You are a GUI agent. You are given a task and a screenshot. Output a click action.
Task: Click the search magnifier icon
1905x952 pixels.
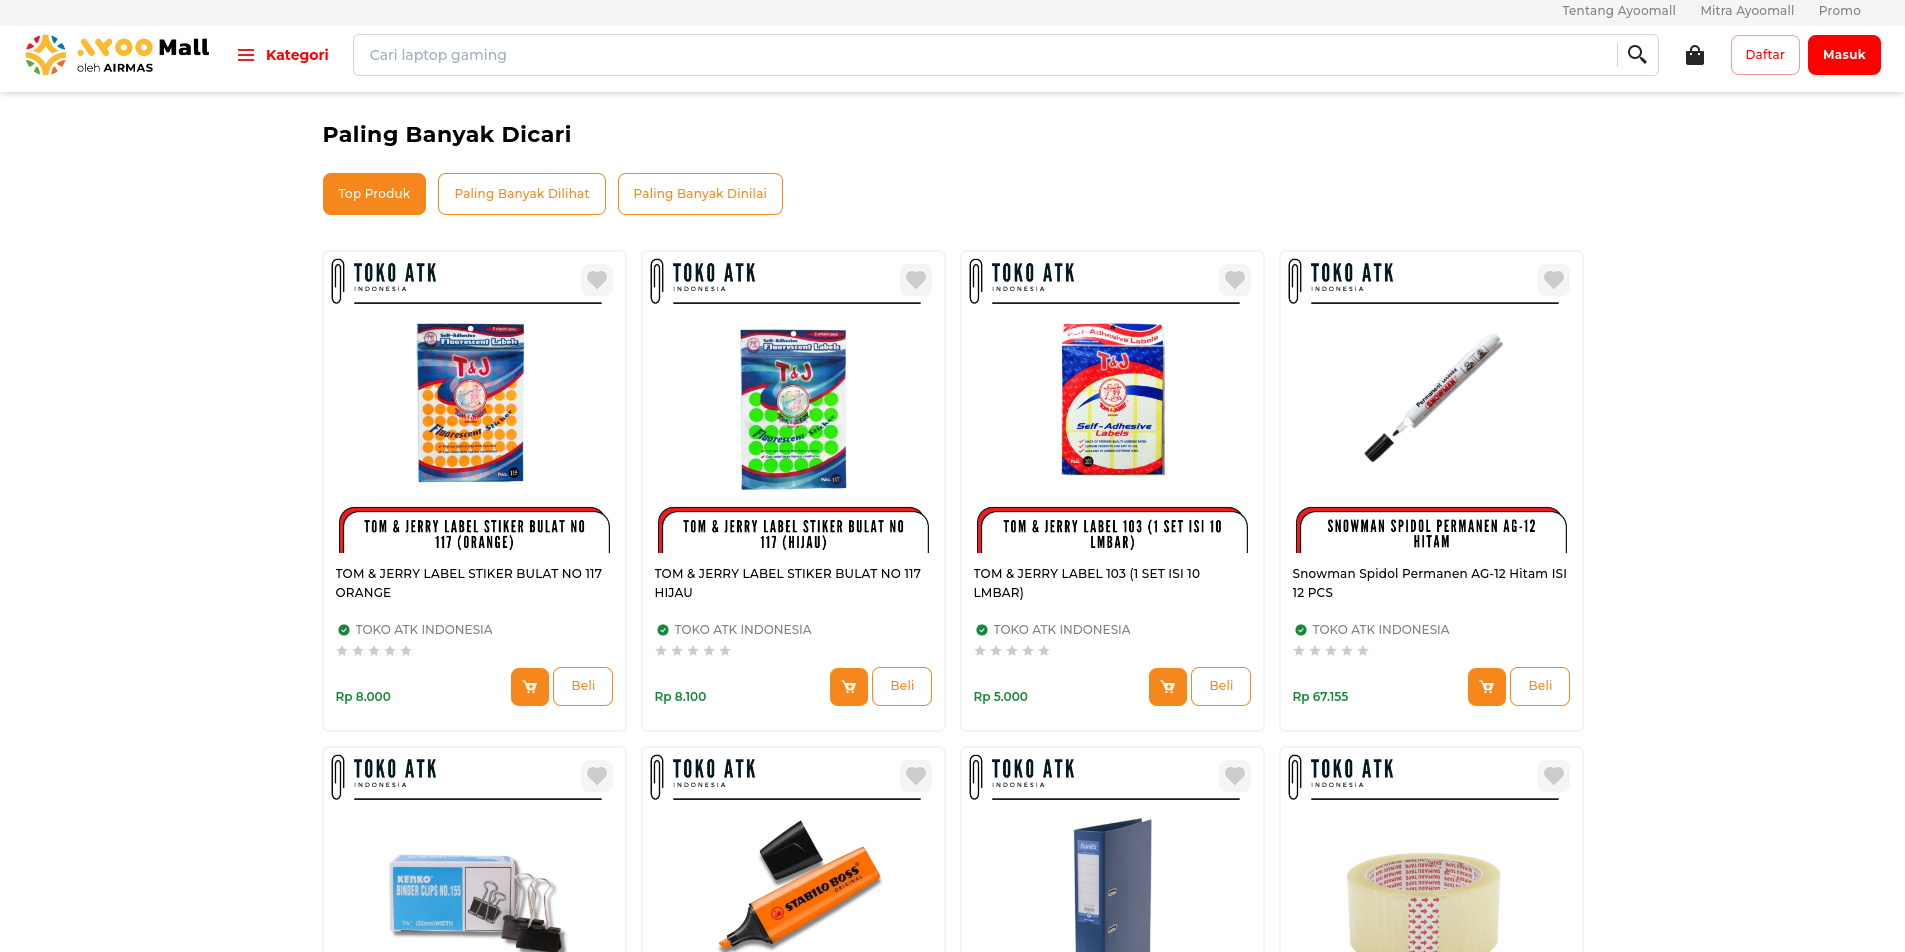click(x=1637, y=55)
